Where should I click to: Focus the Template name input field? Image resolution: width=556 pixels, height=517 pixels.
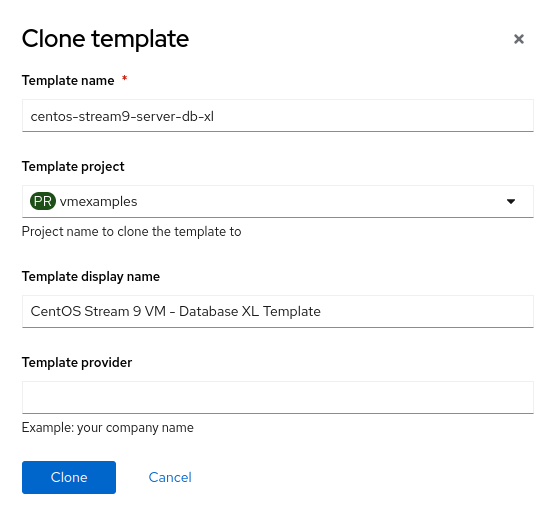[x=278, y=116]
